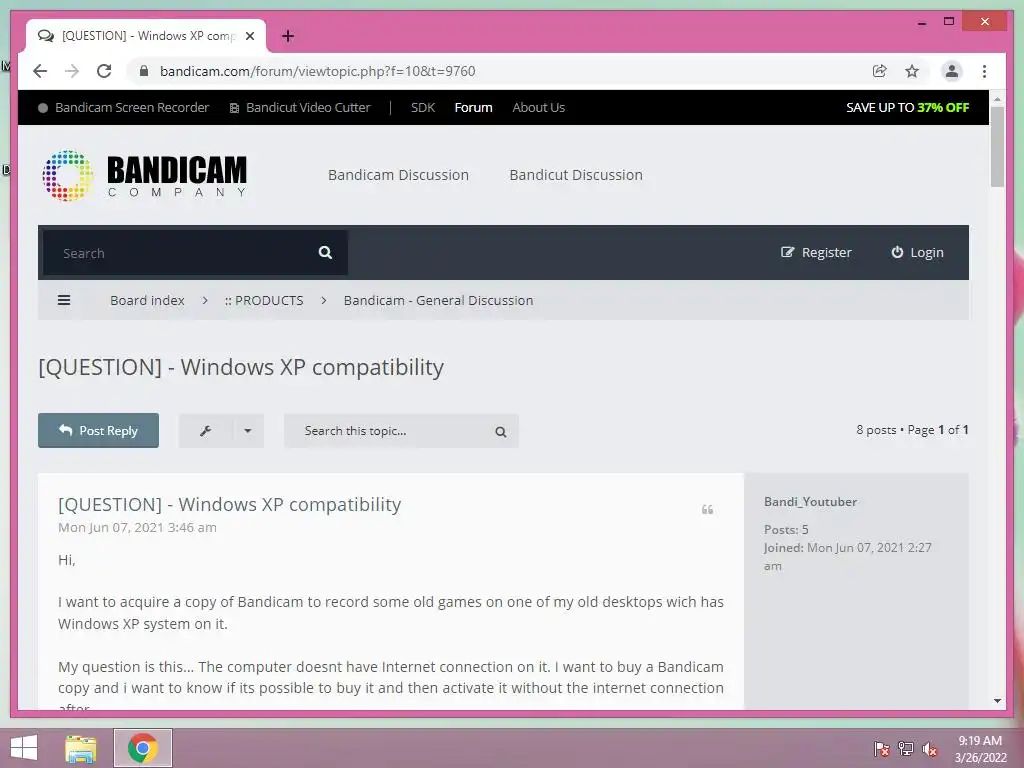
Task: Click the page scrollbar thumb
Action: click(997, 146)
